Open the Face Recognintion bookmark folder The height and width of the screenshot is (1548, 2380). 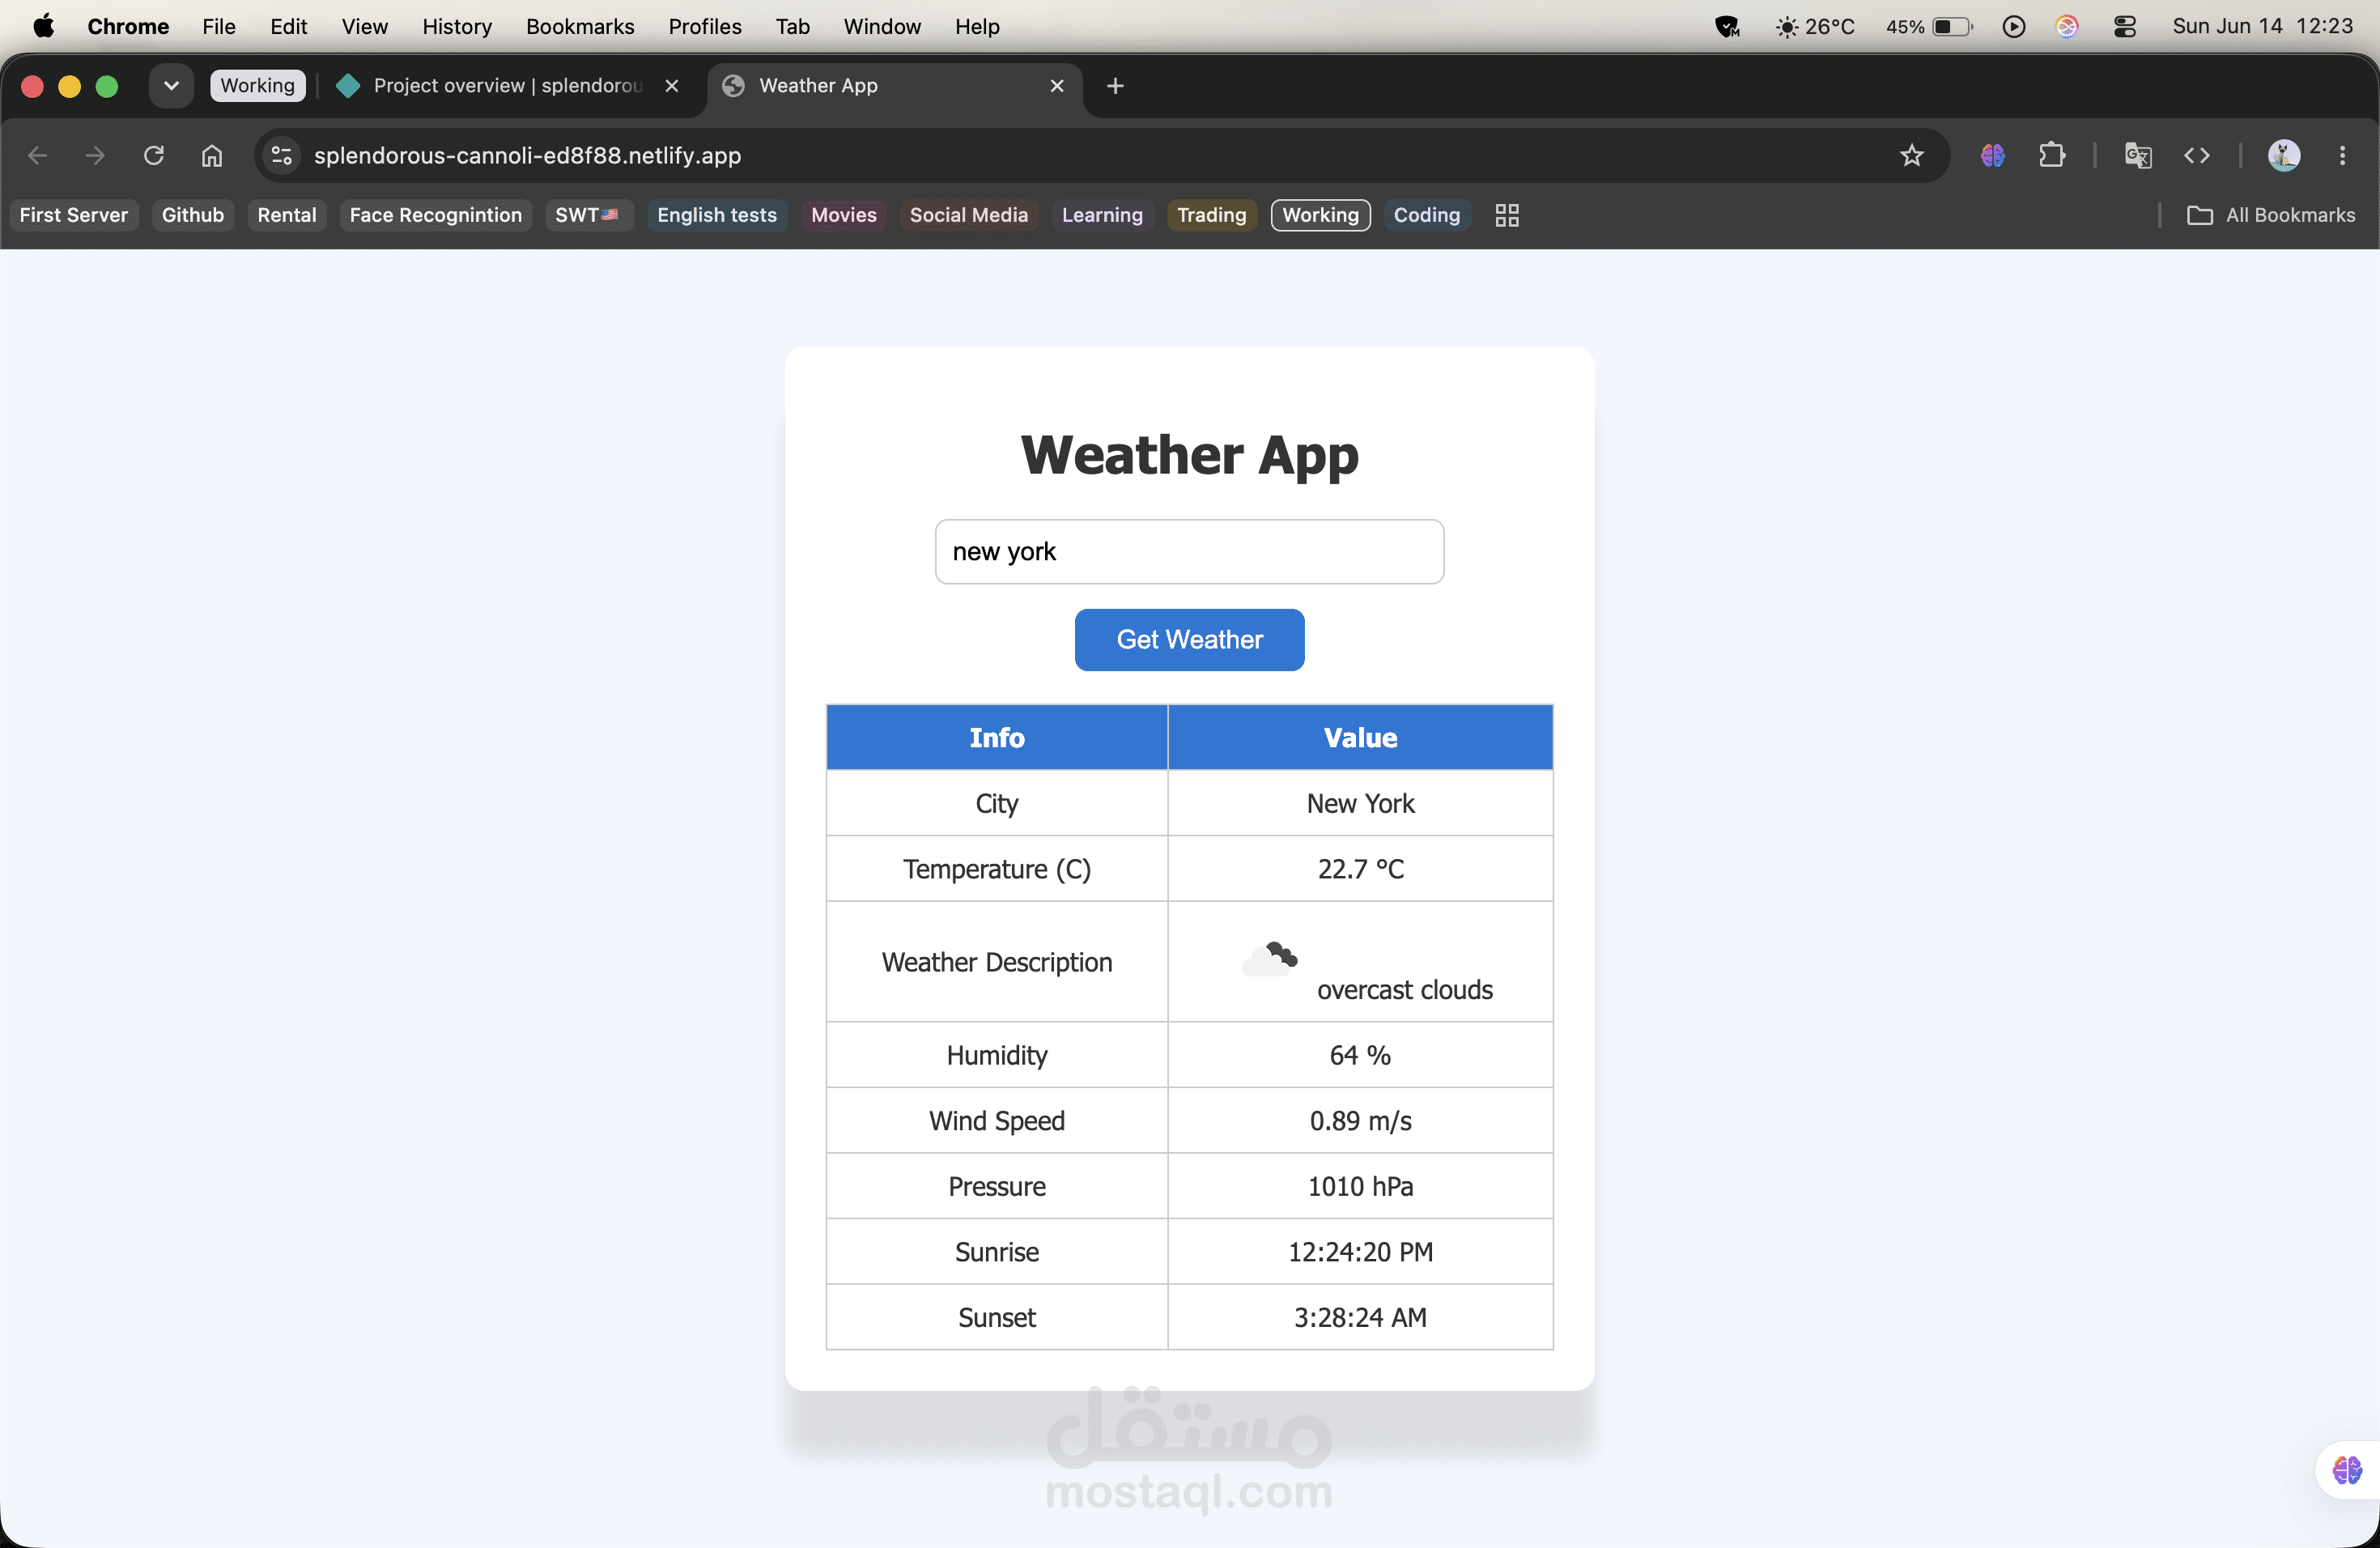coord(436,215)
